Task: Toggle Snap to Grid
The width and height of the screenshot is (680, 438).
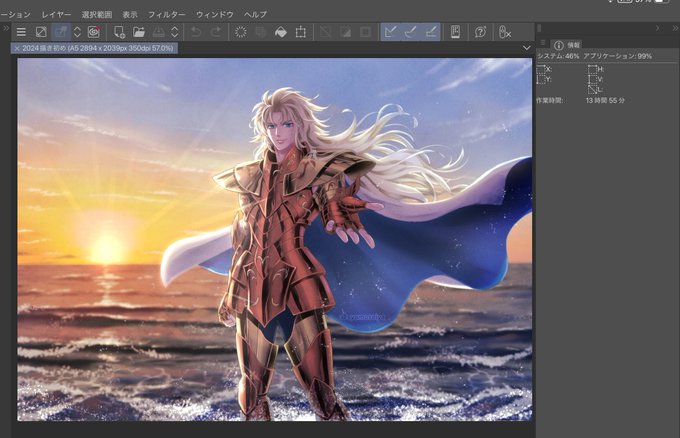Action: pos(431,32)
